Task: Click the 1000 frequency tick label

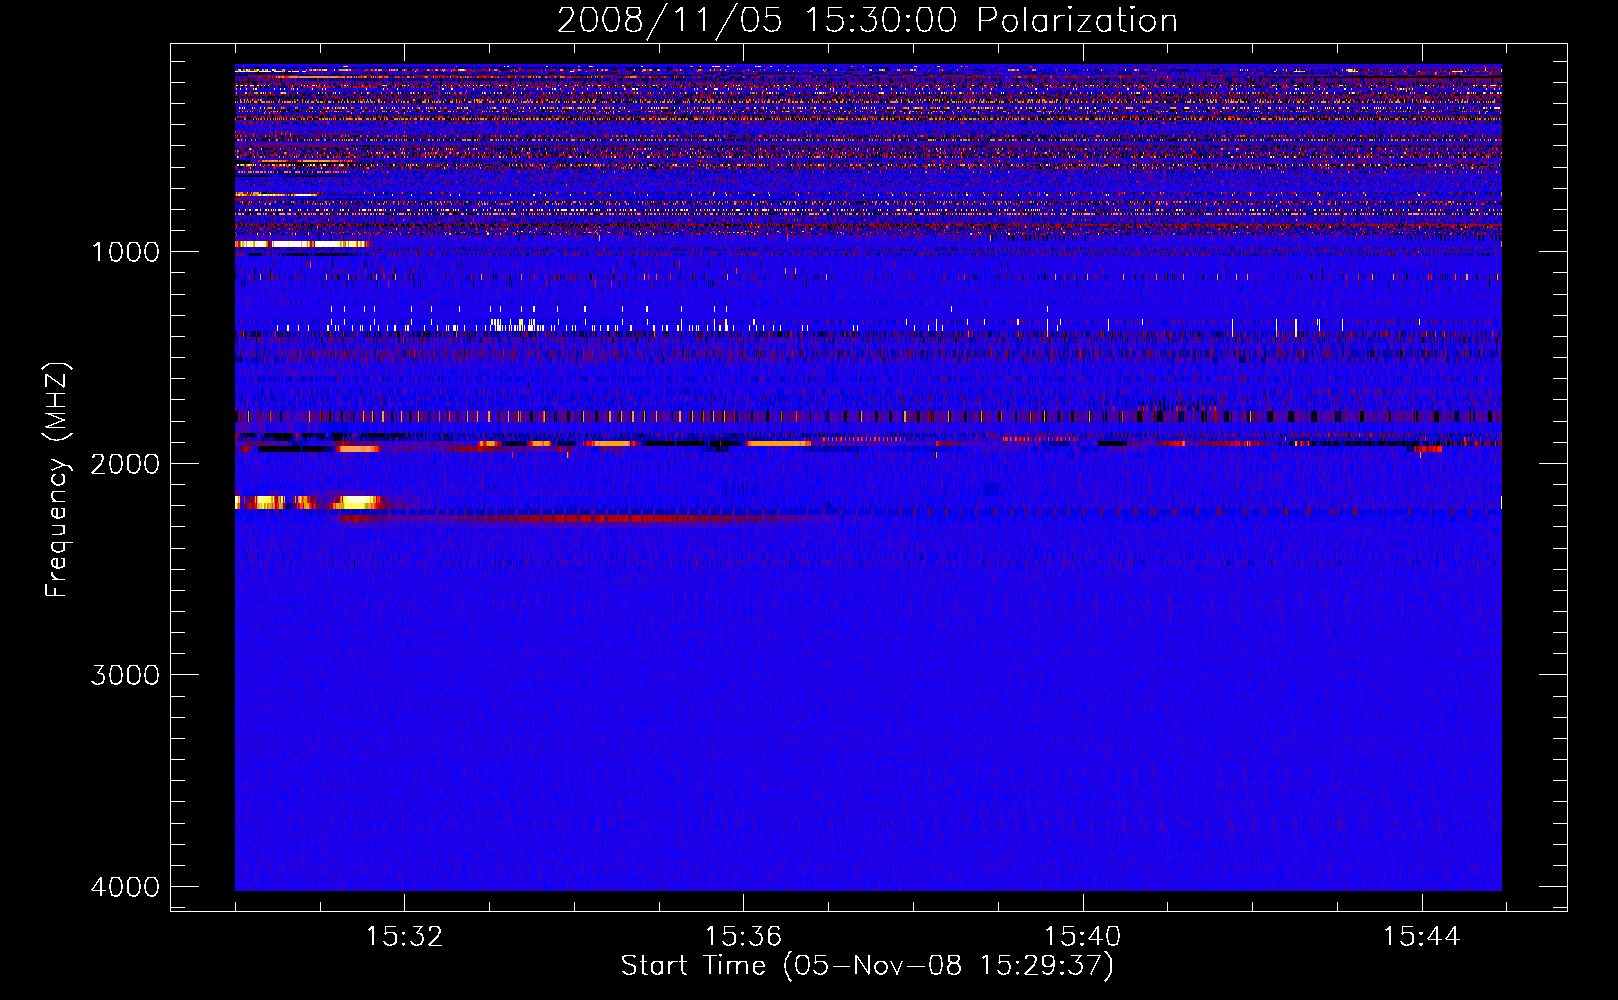Action: [x=125, y=251]
